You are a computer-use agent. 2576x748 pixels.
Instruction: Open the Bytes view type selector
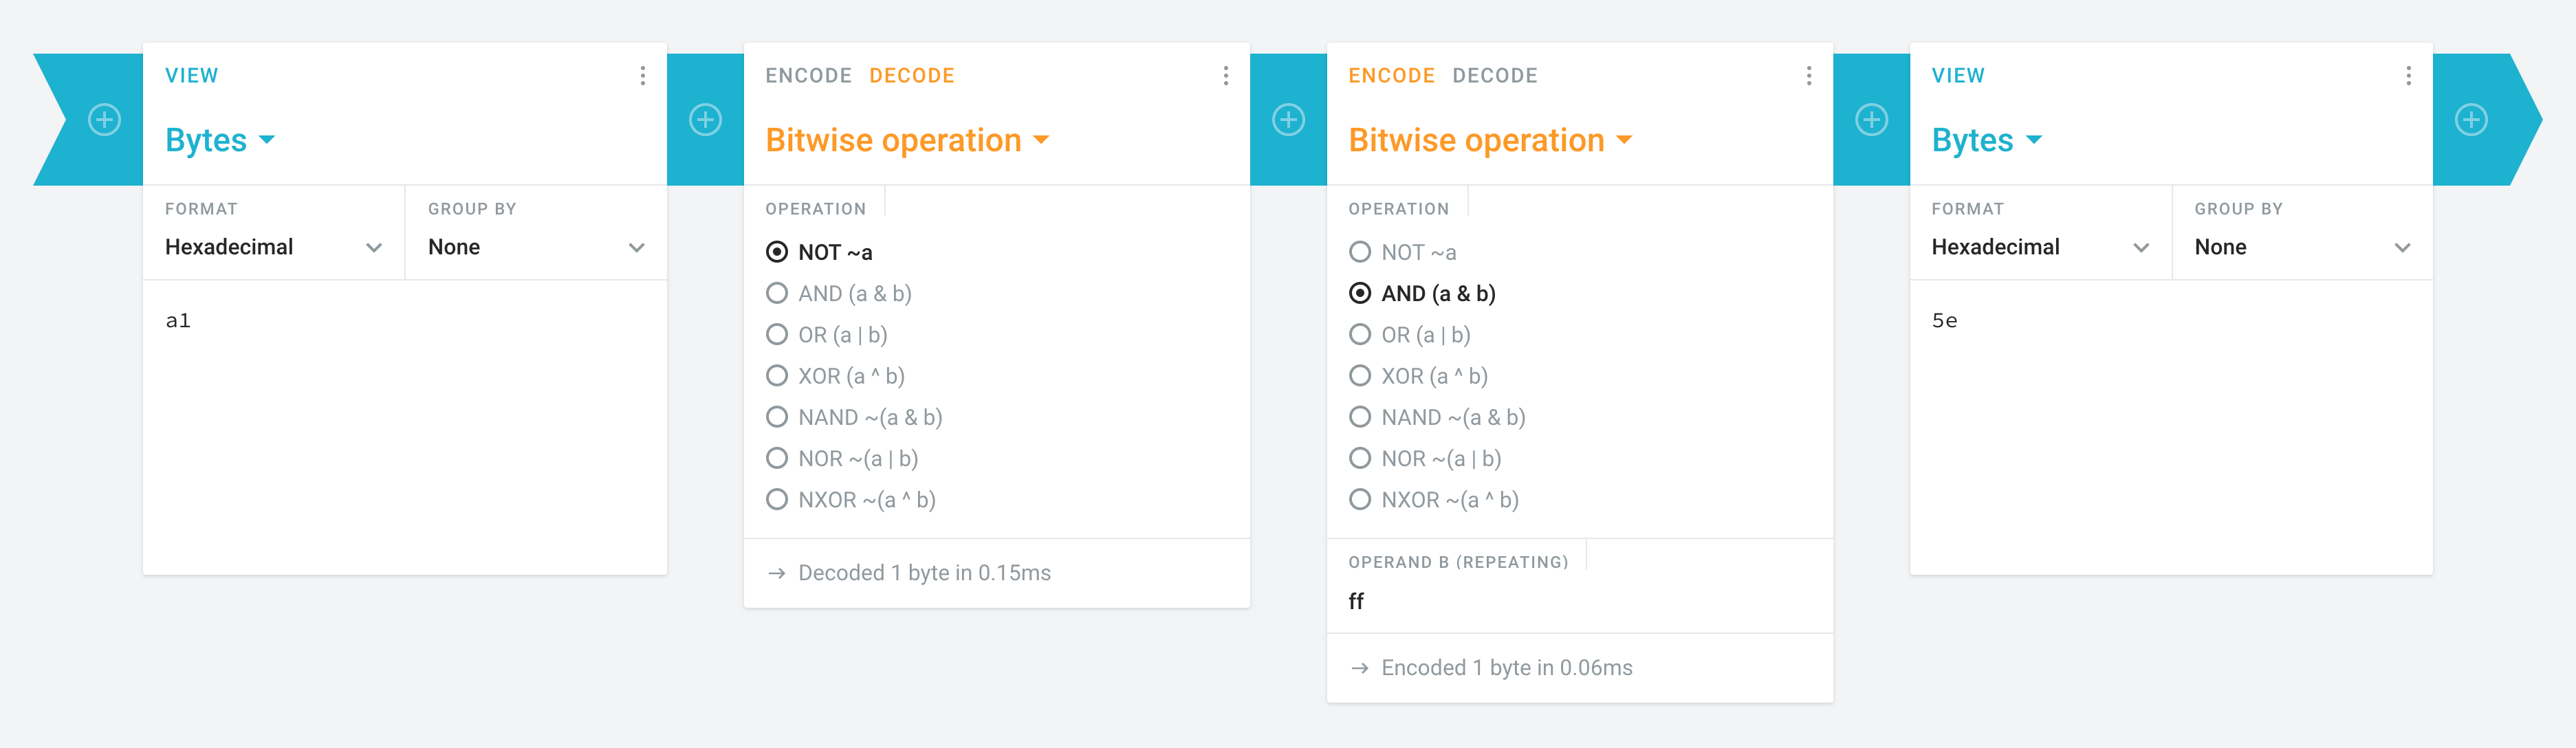pos(219,140)
